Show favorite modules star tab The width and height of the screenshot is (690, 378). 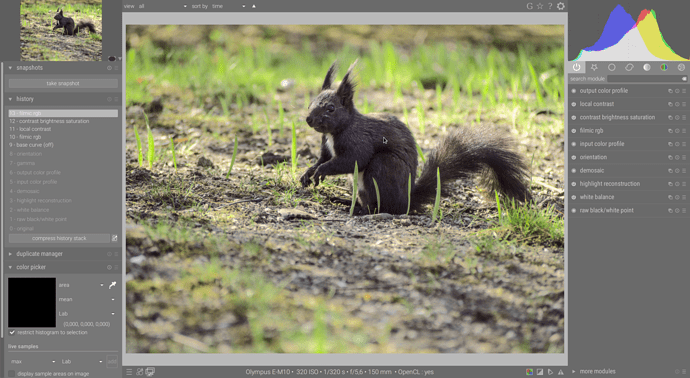point(594,67)
